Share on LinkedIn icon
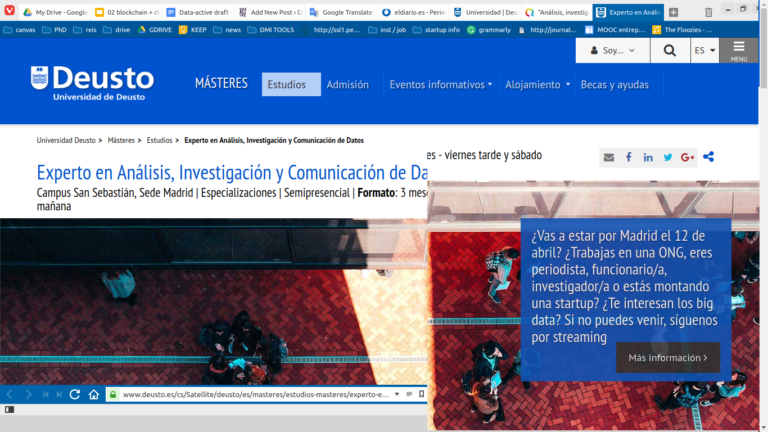Viewport: 768px width, 432px height. coord(648,157)
